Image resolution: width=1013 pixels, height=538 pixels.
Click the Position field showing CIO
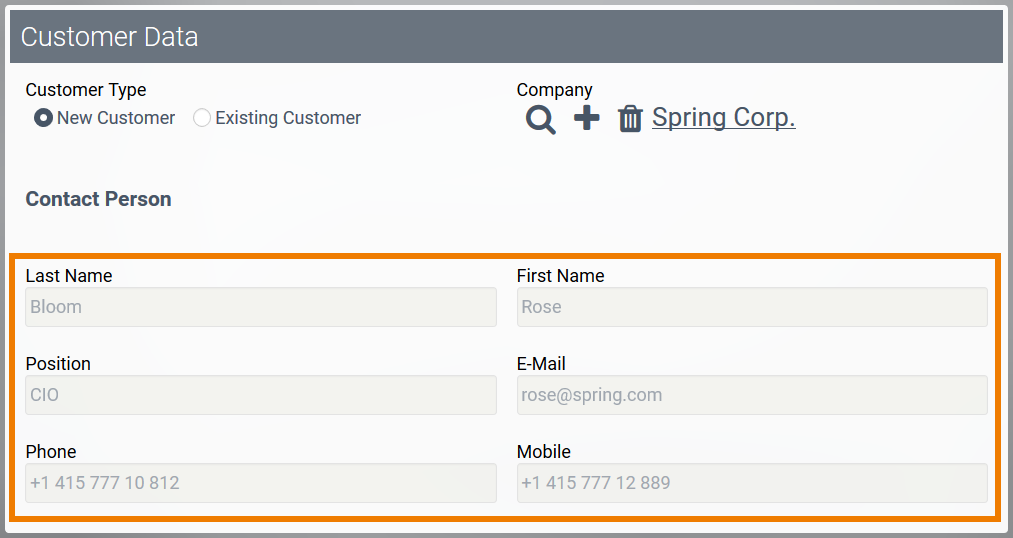coord(261,395)
